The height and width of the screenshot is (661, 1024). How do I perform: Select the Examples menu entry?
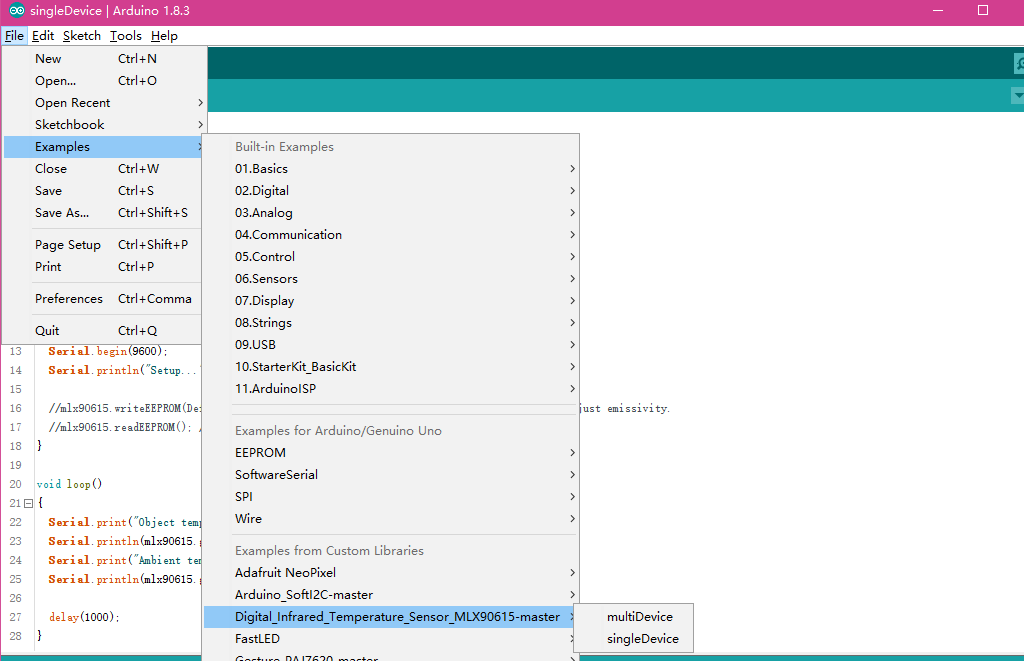[103, 147]
